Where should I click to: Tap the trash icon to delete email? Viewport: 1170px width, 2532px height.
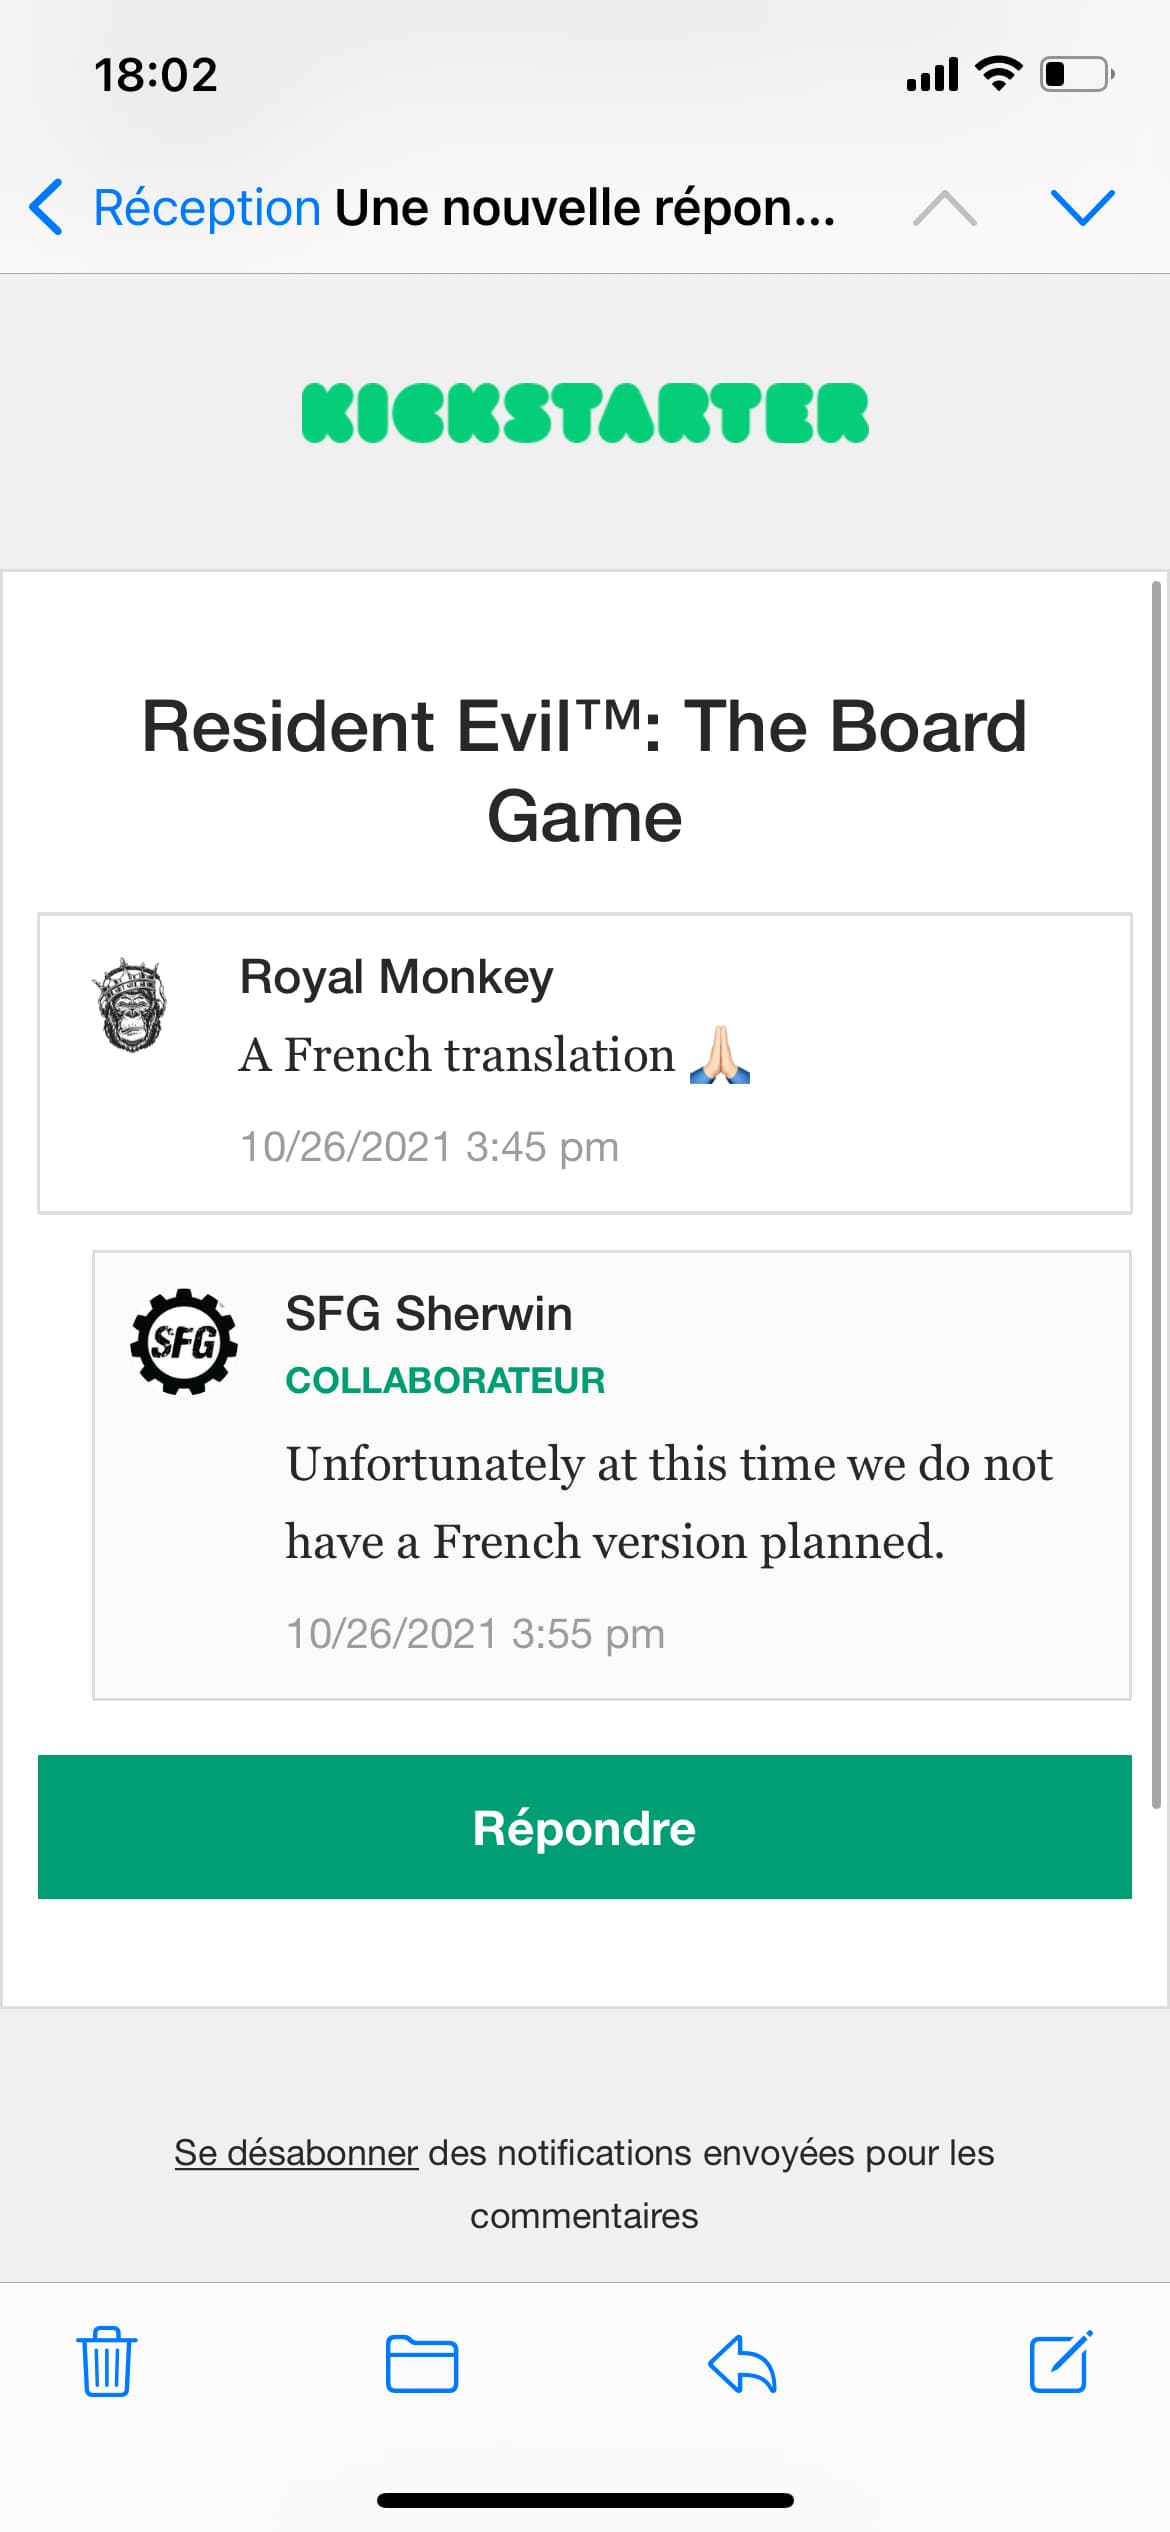click(107, 2362)
